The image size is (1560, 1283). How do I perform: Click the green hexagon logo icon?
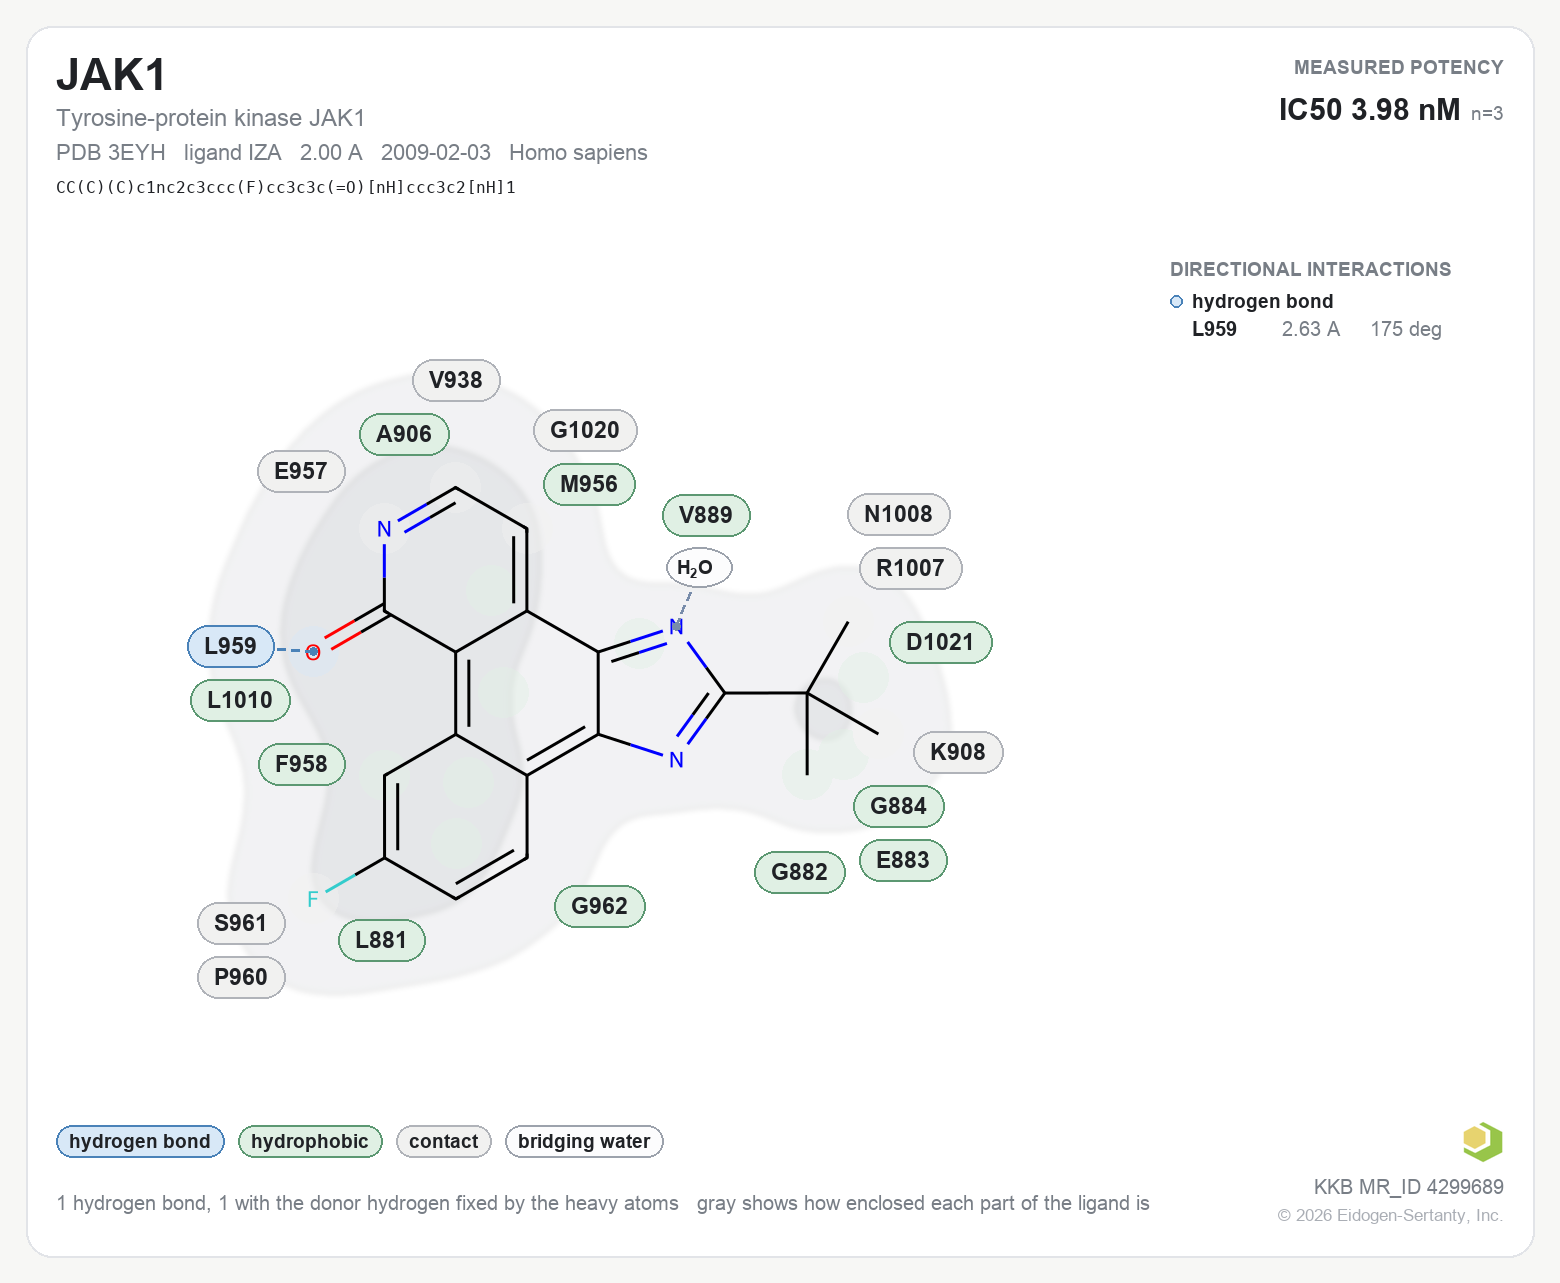tap(1482, 1141)
